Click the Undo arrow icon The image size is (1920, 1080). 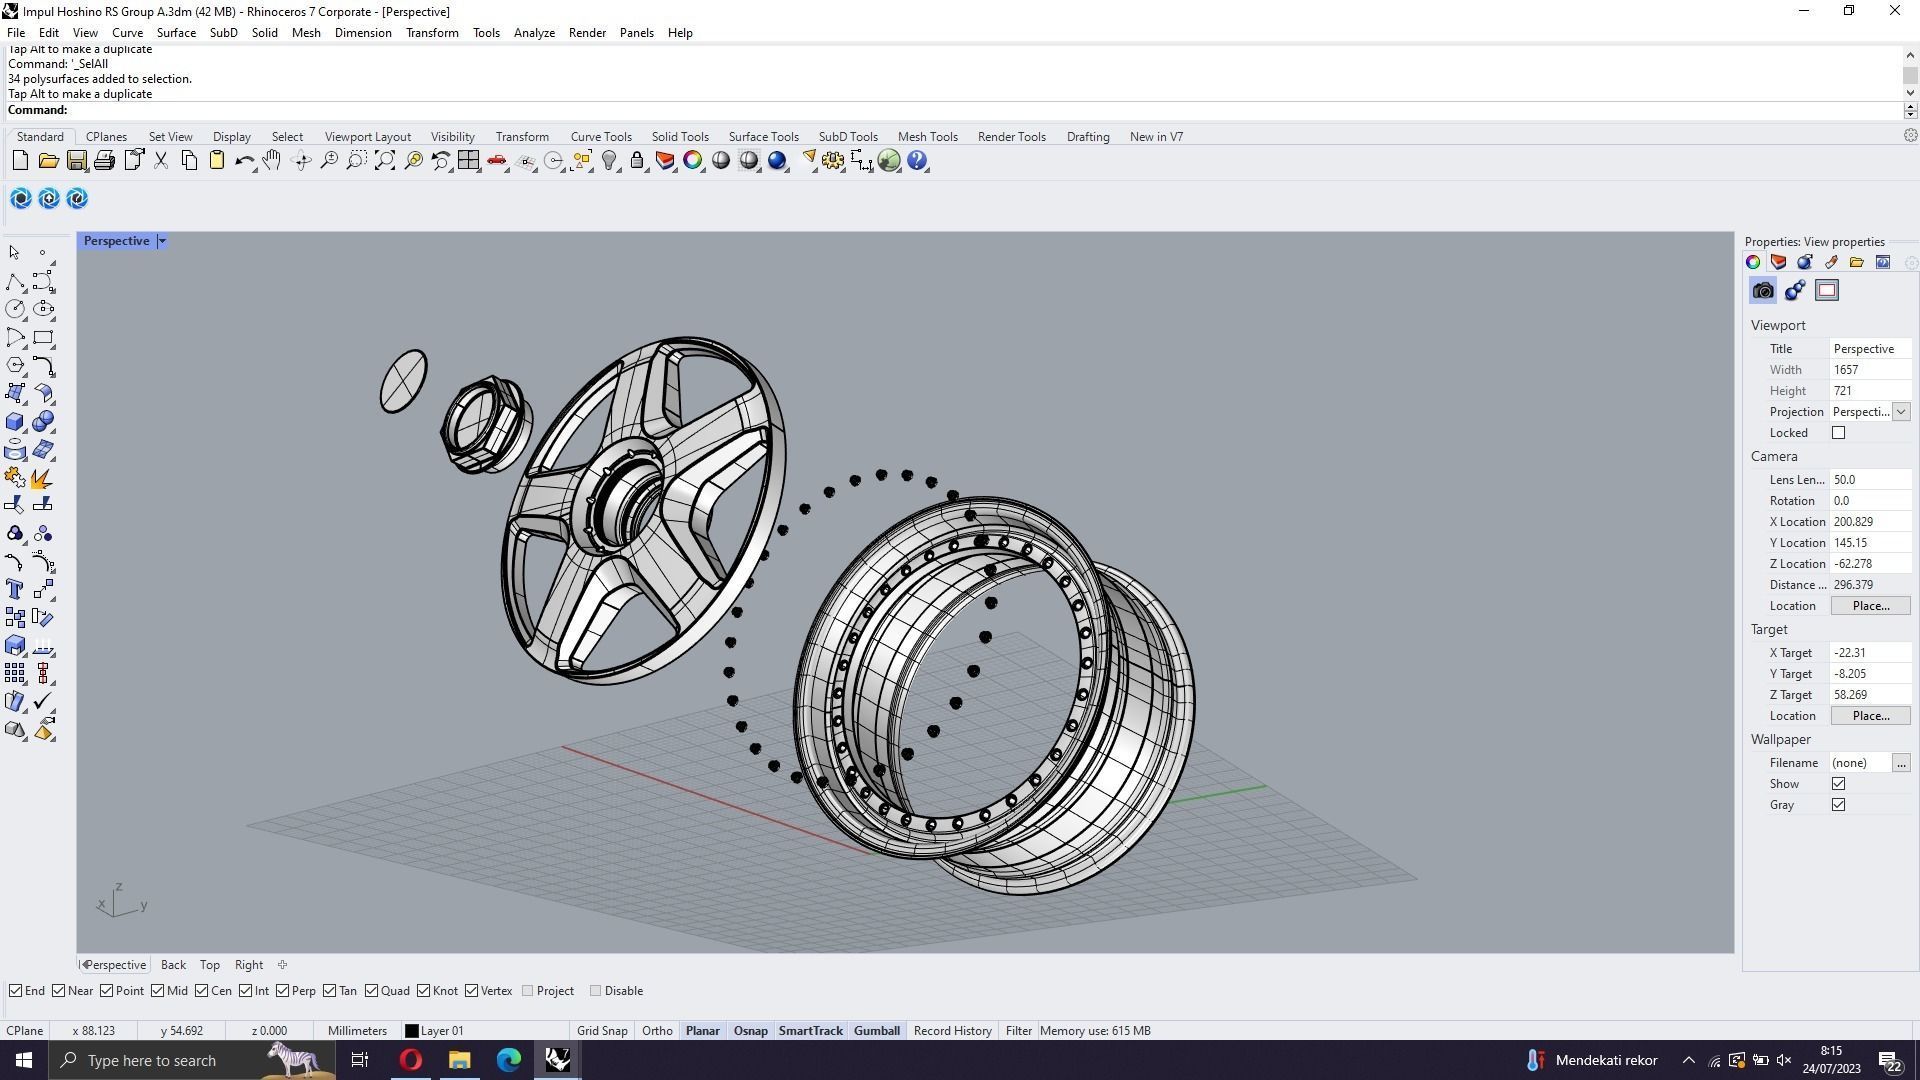[243, 161]
